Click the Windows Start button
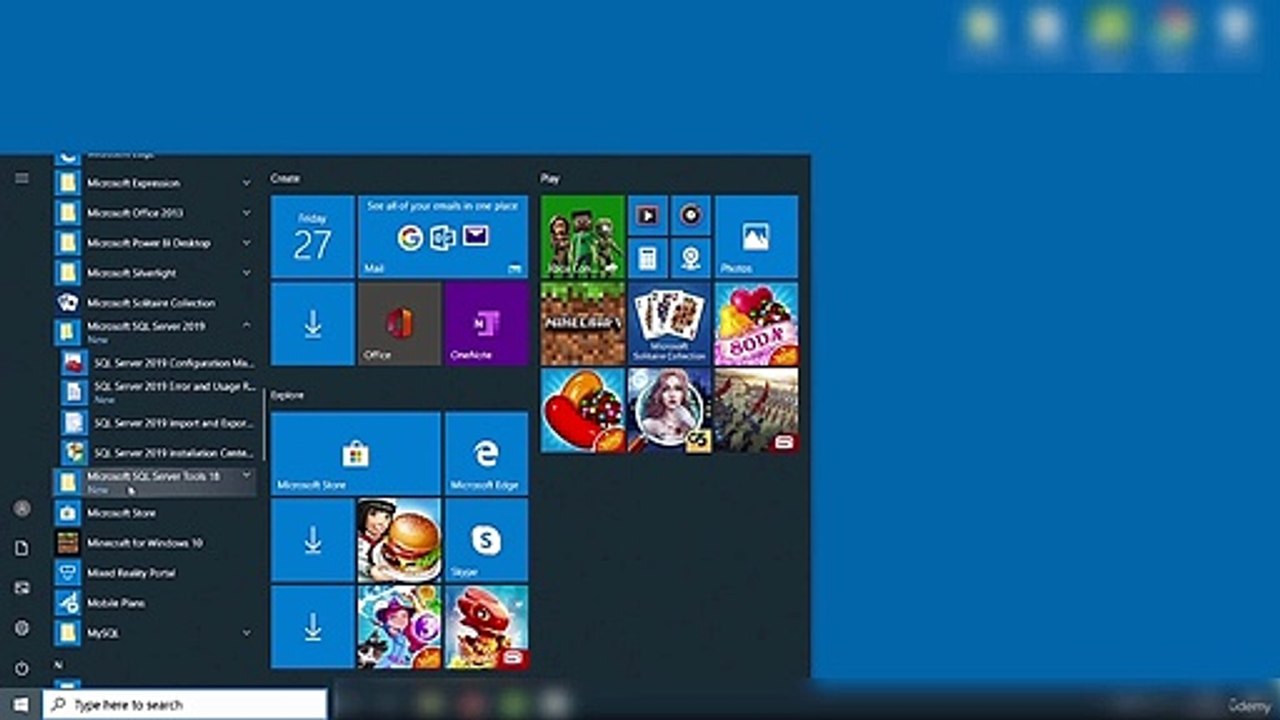Screen dimensions: 1280x720 20,705
